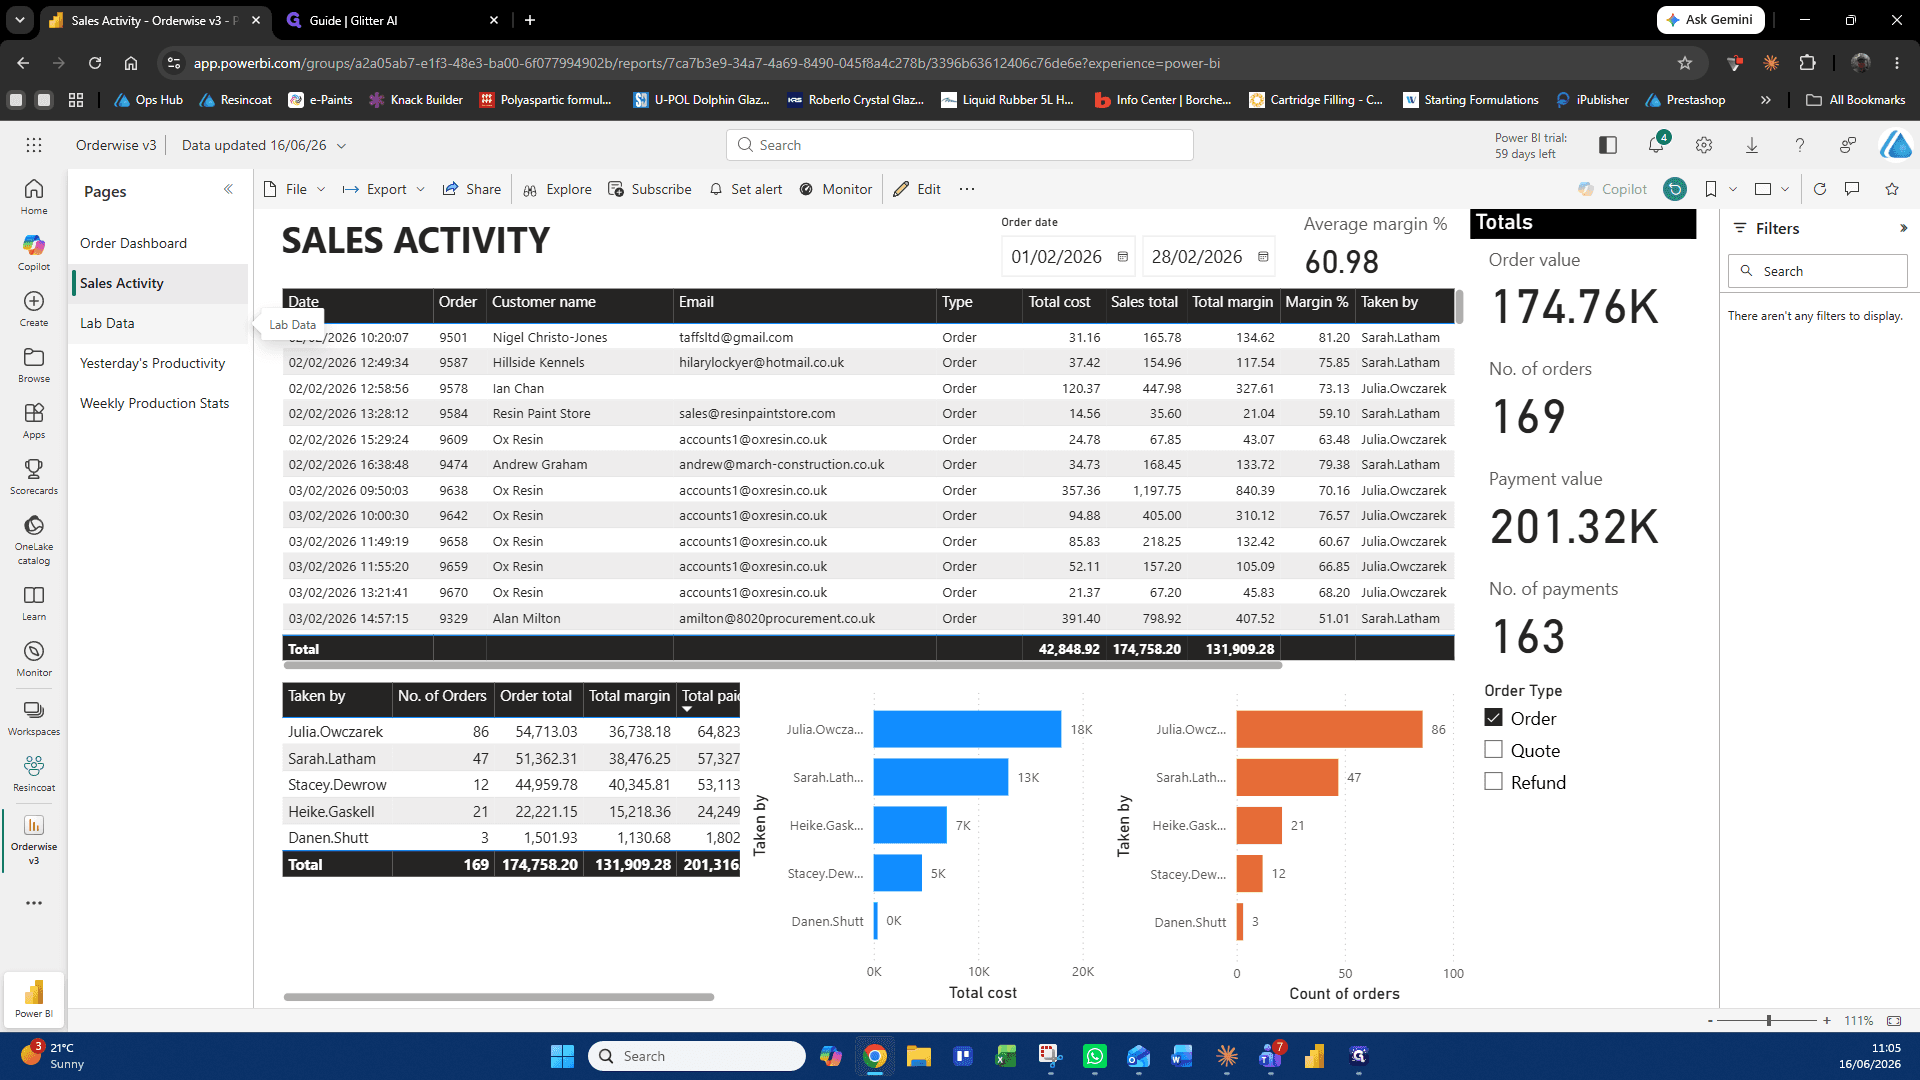Screen dimensions: 1920x1080
Task: Open File Explorer from the taskbar
Action: click(x=919, y=1056)
